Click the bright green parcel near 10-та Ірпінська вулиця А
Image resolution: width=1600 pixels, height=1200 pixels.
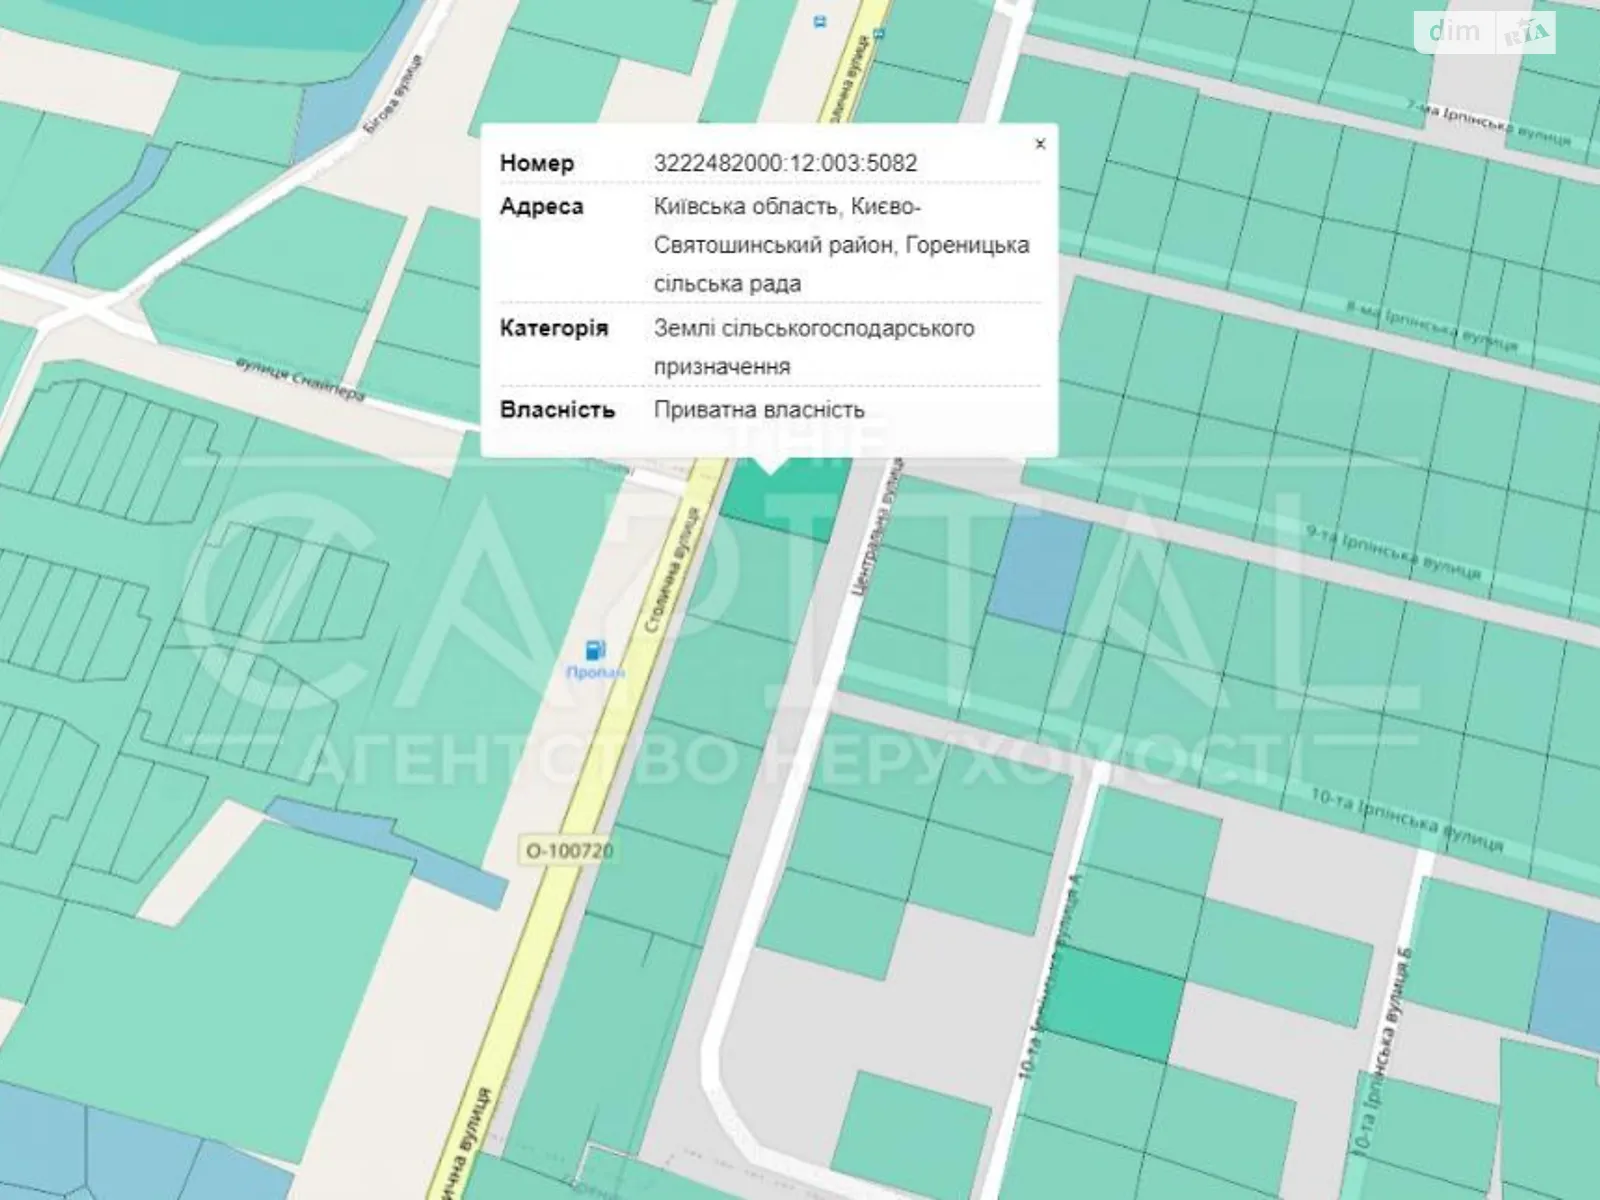coord(1112,1004)
